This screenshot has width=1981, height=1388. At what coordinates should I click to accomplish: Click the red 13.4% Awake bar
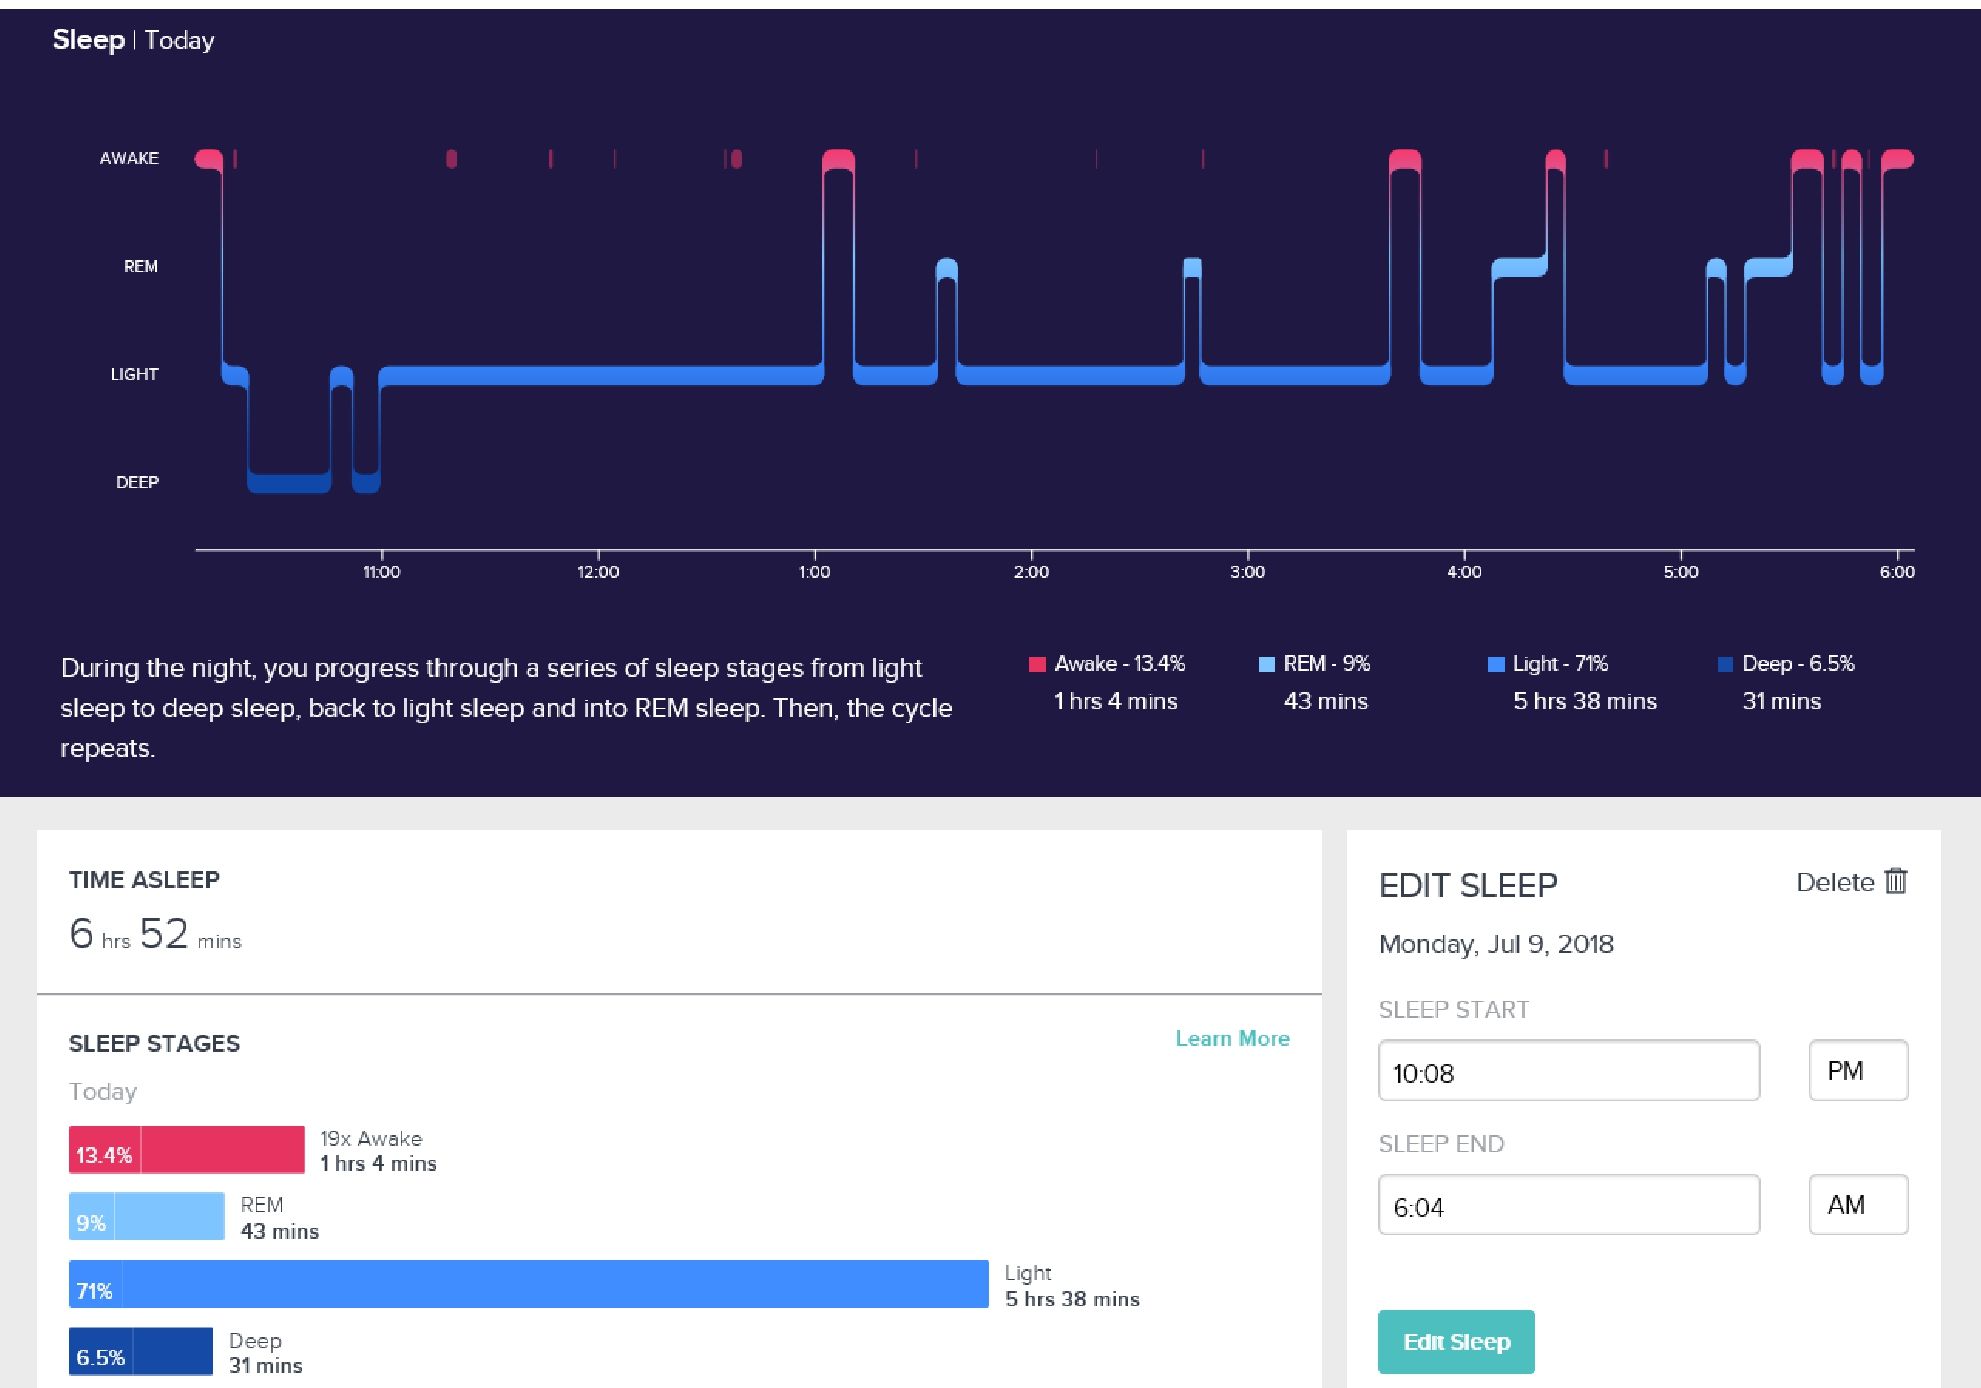tap(187, 1150)
